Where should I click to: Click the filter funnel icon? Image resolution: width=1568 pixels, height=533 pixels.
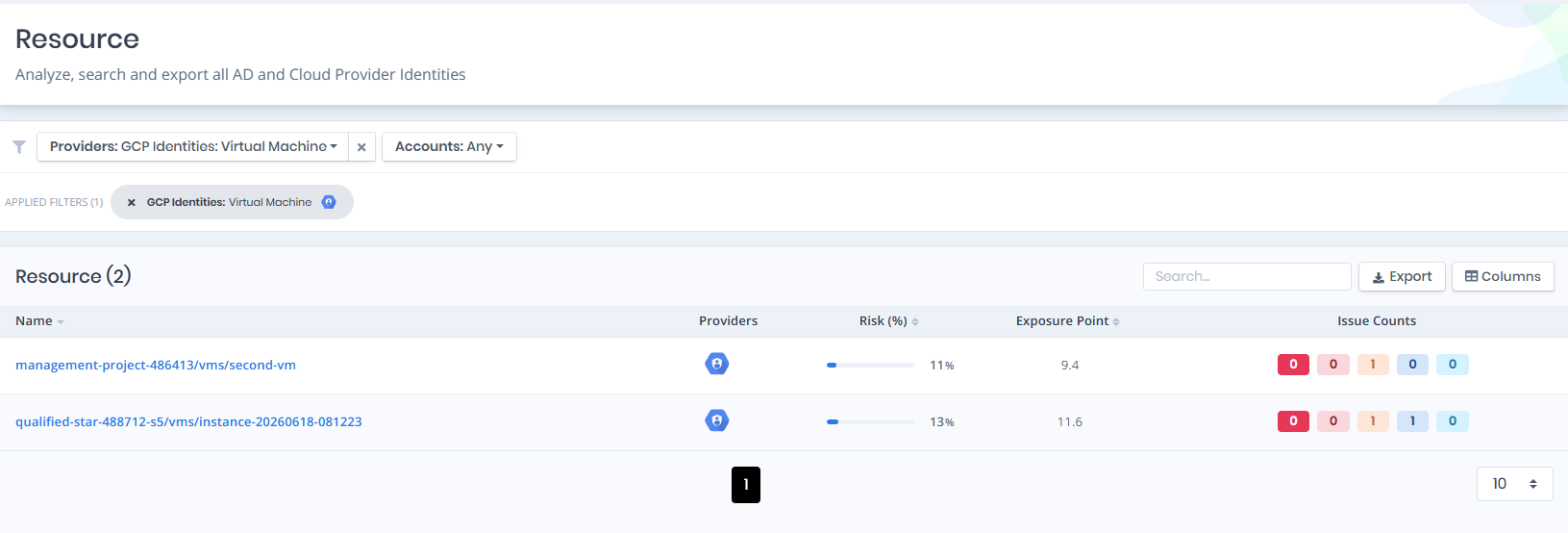(x=19, y=147)
